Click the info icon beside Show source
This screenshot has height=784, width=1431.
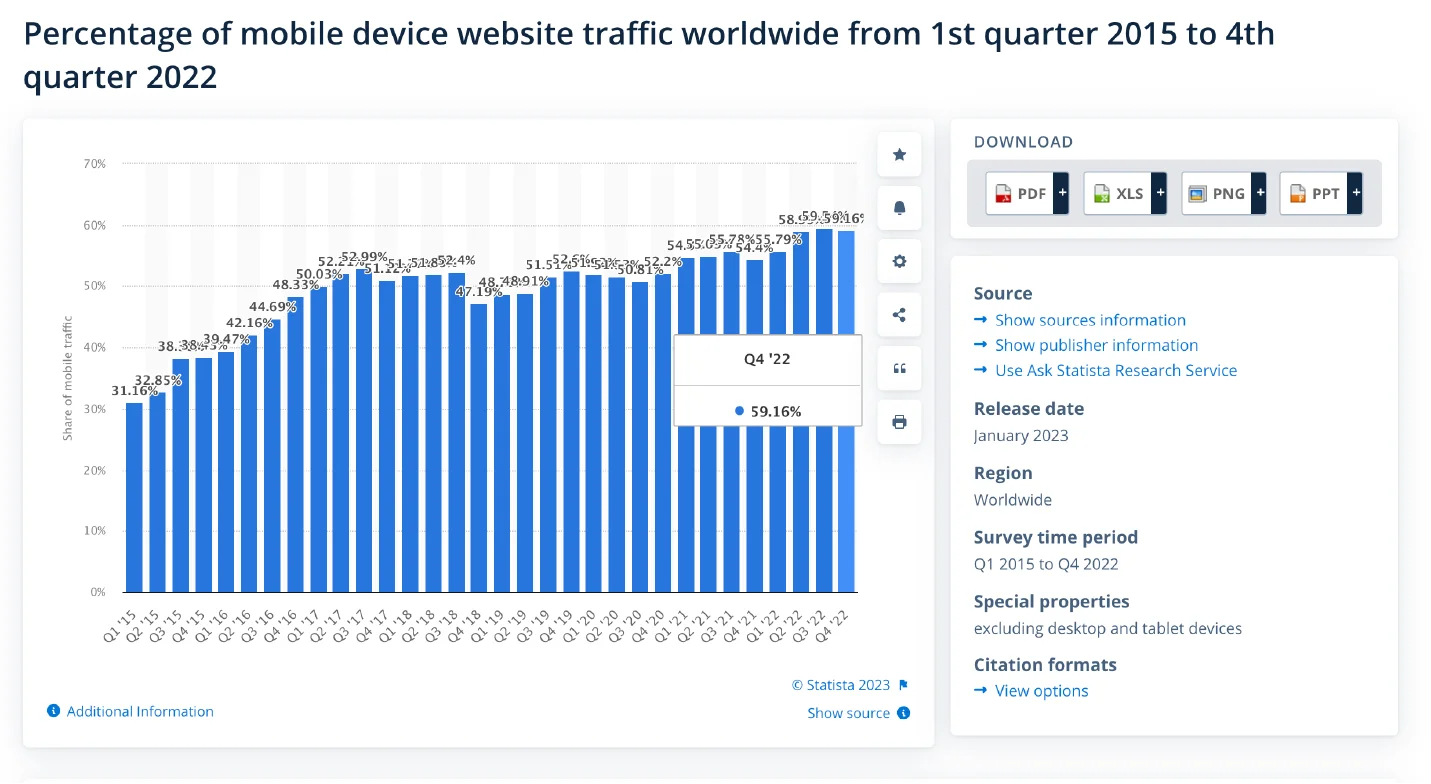pyautogui.click(x=903, y=713)
